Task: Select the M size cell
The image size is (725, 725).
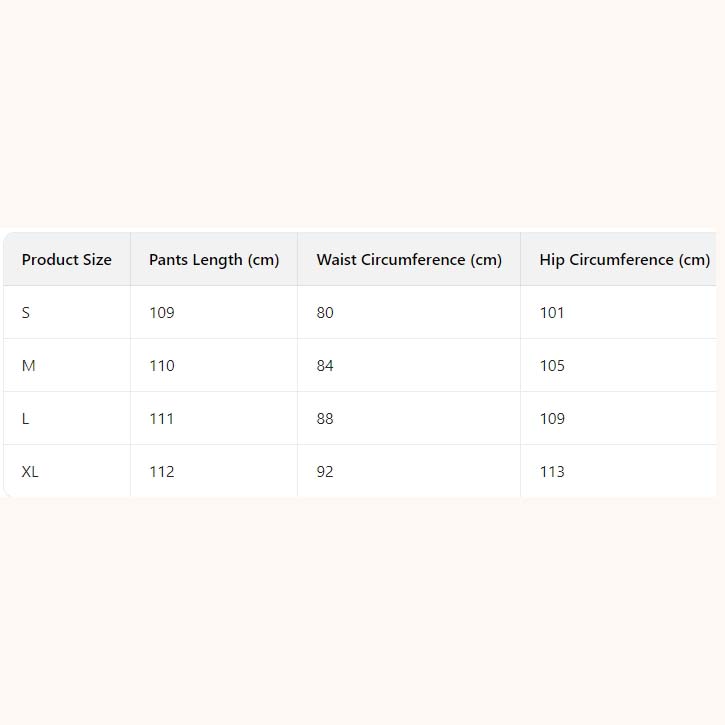Action: pos(28,366)
